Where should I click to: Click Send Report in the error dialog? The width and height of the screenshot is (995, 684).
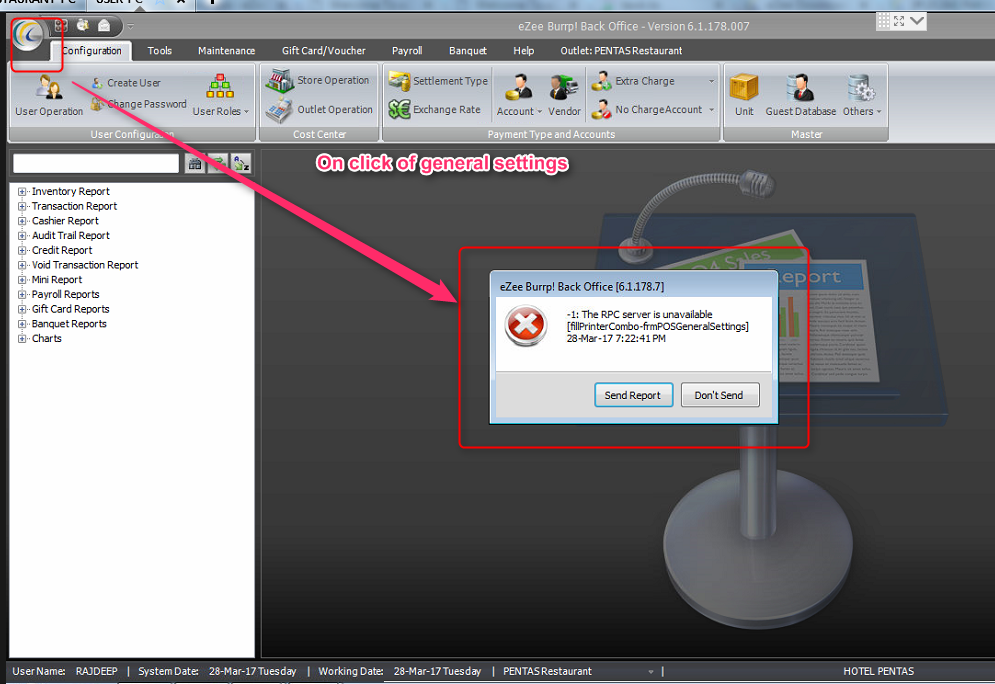pos(633,395)
